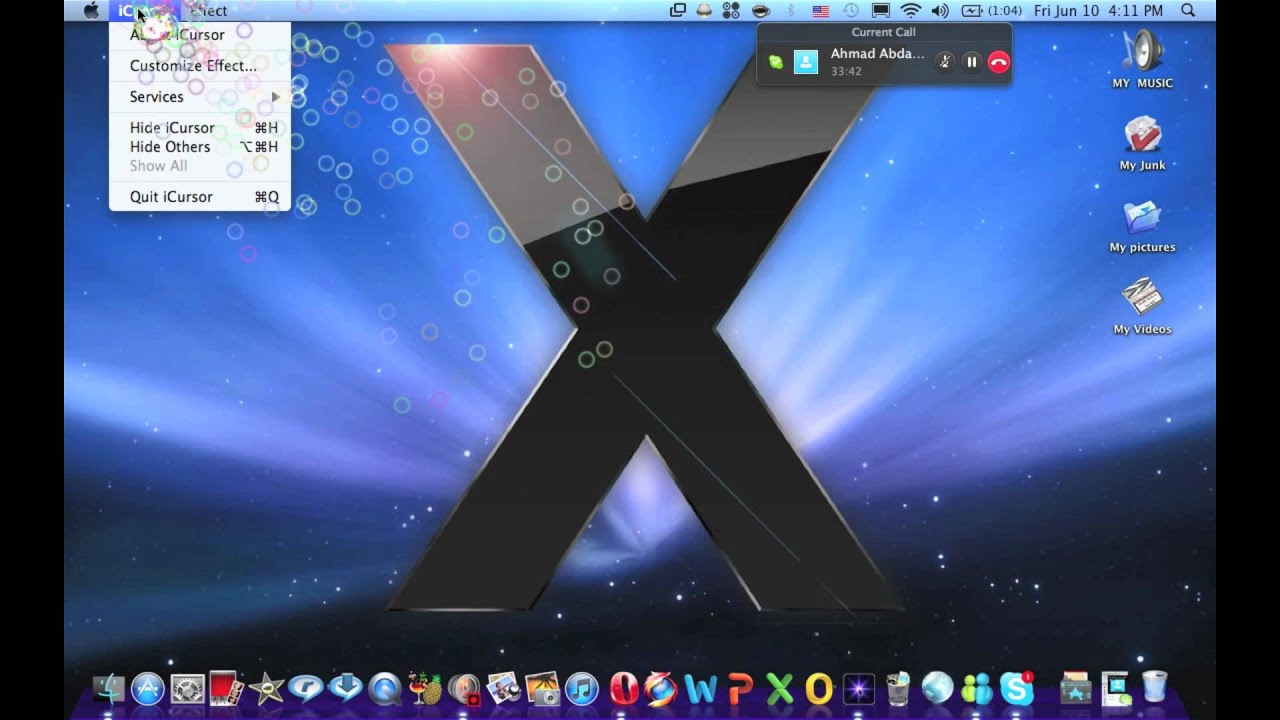The width and height of the screenshot is (1280, 720).
Task: Hang up call with red button
Action: pyautogui.click(x=998, y=62)
